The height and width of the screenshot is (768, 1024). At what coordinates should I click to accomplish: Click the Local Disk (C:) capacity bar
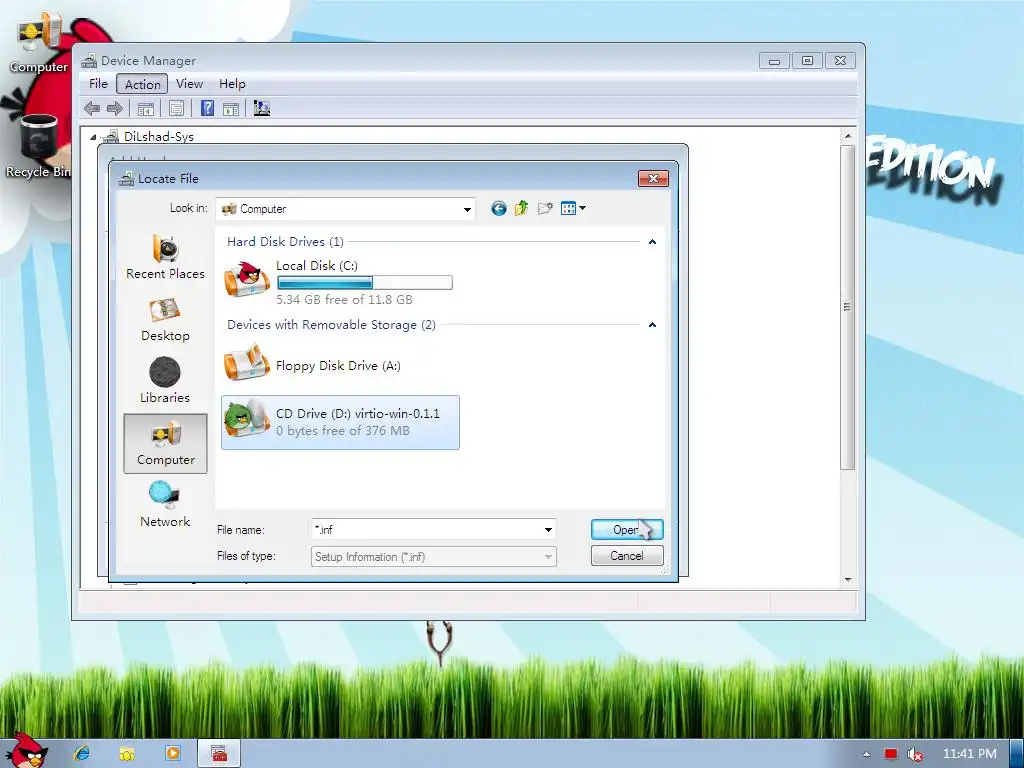click(x=364, y=283)
